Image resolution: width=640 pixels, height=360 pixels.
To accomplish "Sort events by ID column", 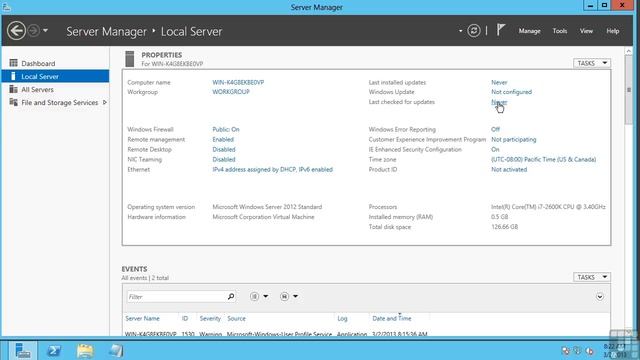I will [185, 318].
